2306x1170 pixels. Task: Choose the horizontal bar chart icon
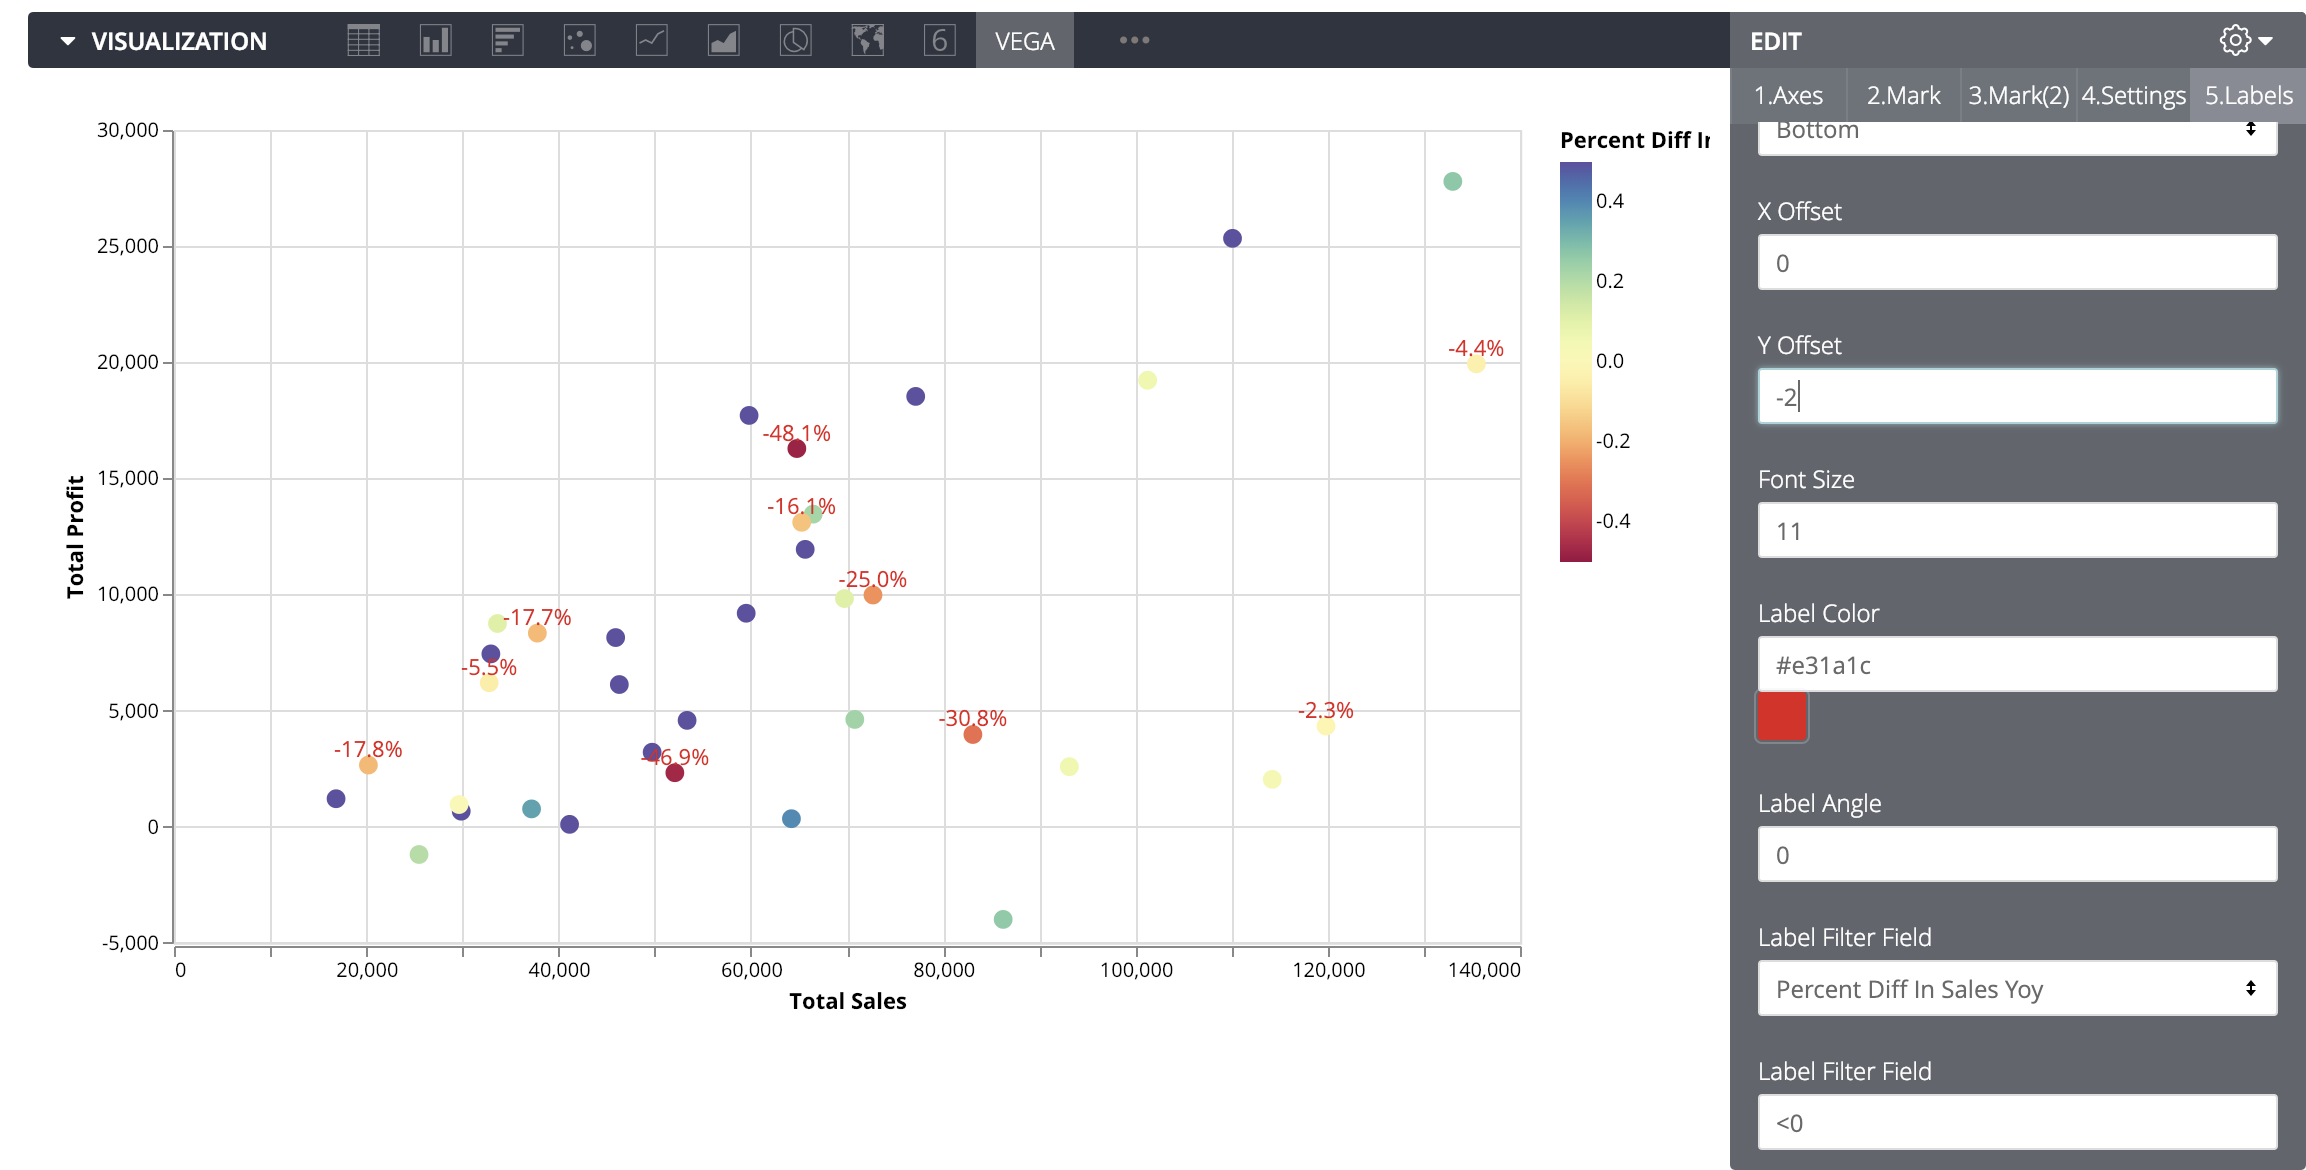507,41
